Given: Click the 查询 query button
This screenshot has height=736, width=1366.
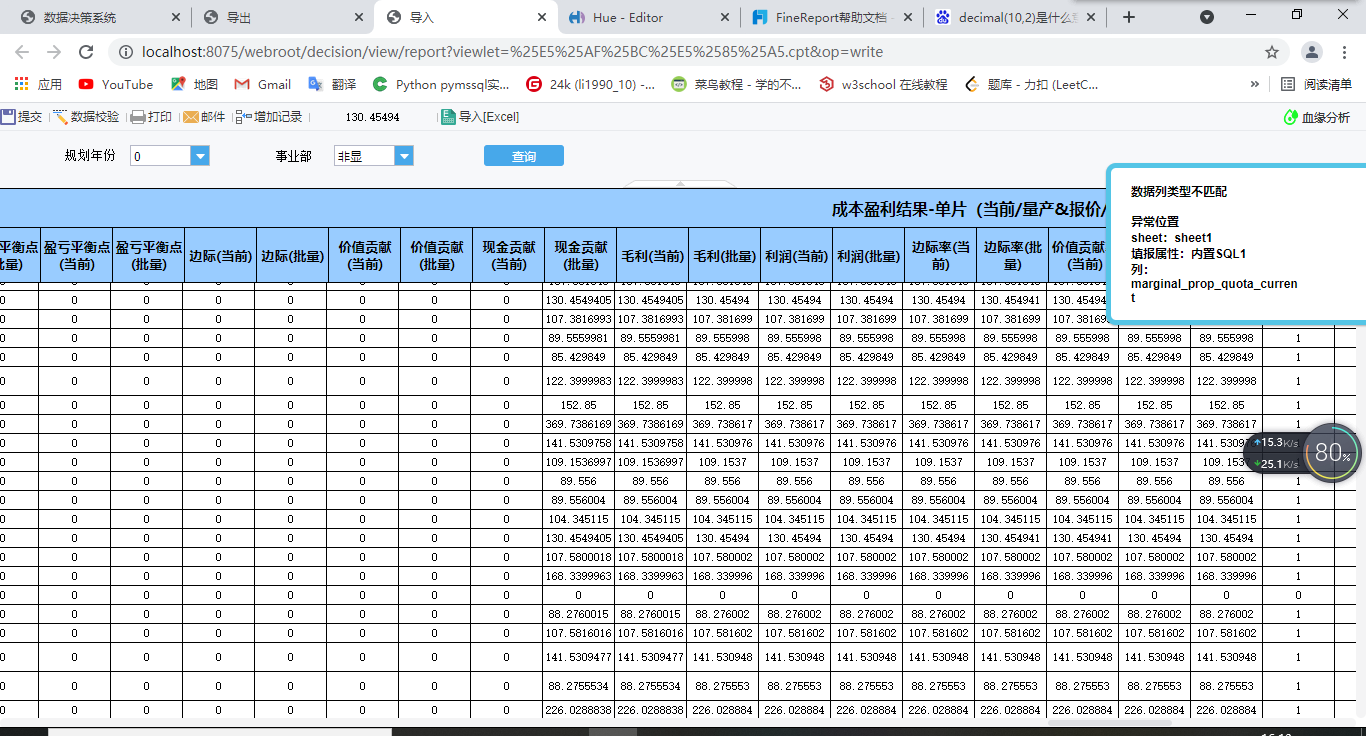Looking at the screenshot, I should 524,156.
